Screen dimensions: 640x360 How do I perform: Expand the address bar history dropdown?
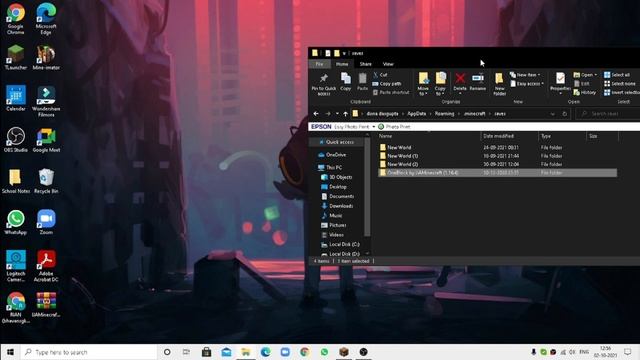click(x=552, y=114)
